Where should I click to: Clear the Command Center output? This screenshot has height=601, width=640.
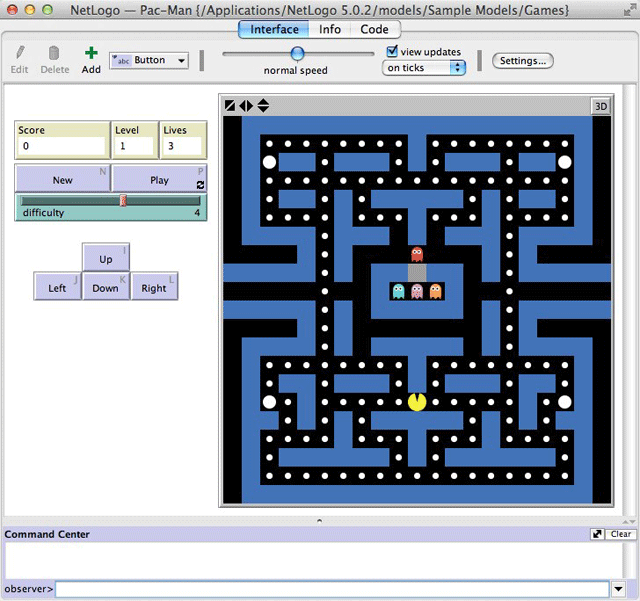pyautogui.click(x=620, y=534)
